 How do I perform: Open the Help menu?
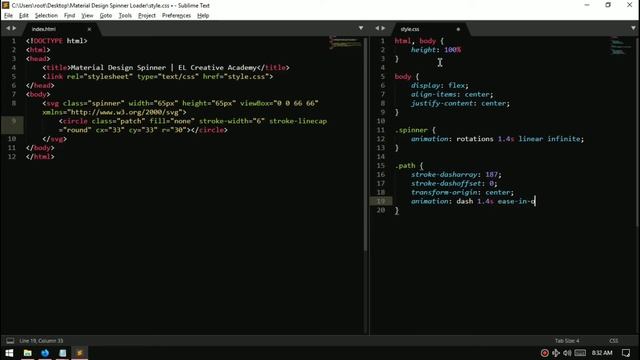point(203,16)
